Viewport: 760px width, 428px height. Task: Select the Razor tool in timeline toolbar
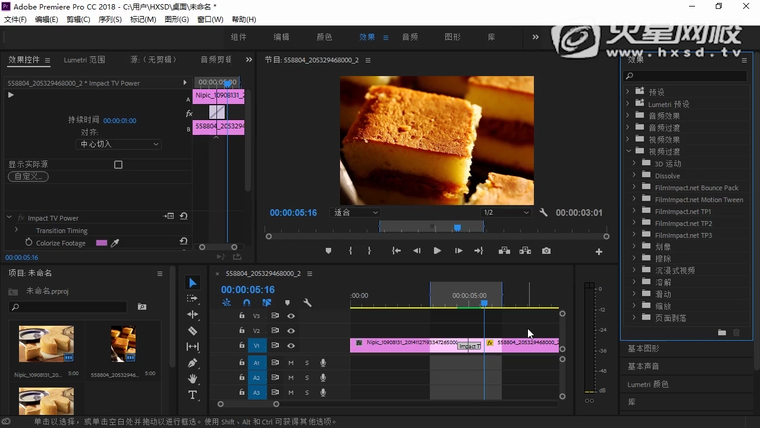[193, 331]
